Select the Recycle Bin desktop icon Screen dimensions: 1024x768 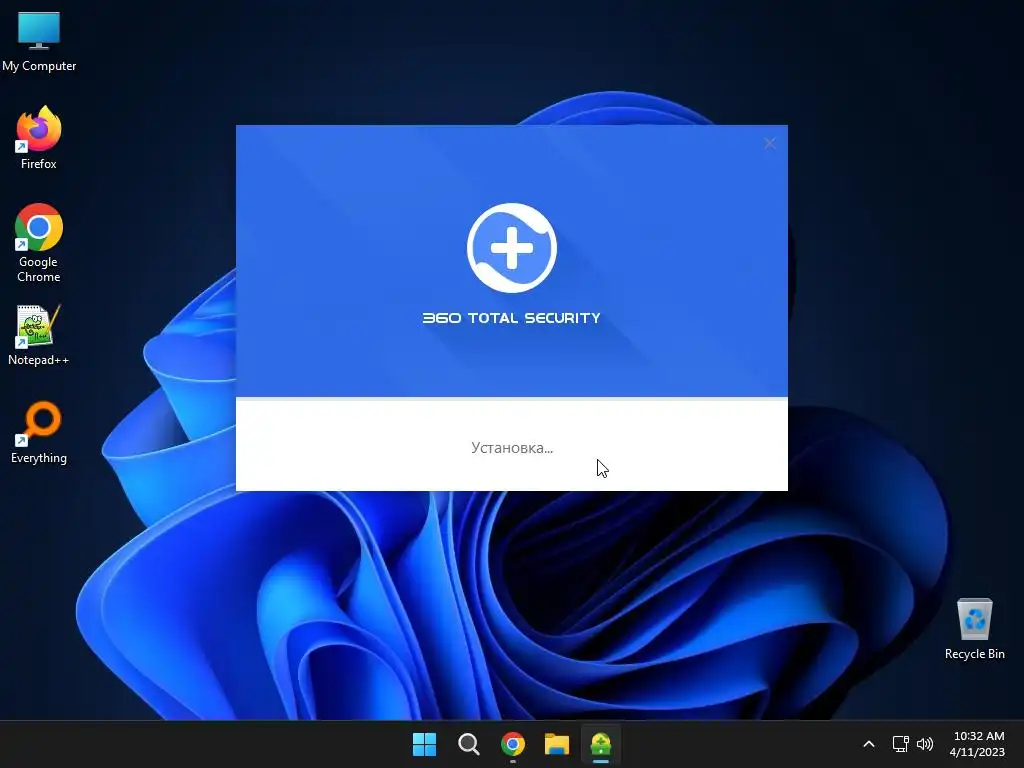[974, 629]
